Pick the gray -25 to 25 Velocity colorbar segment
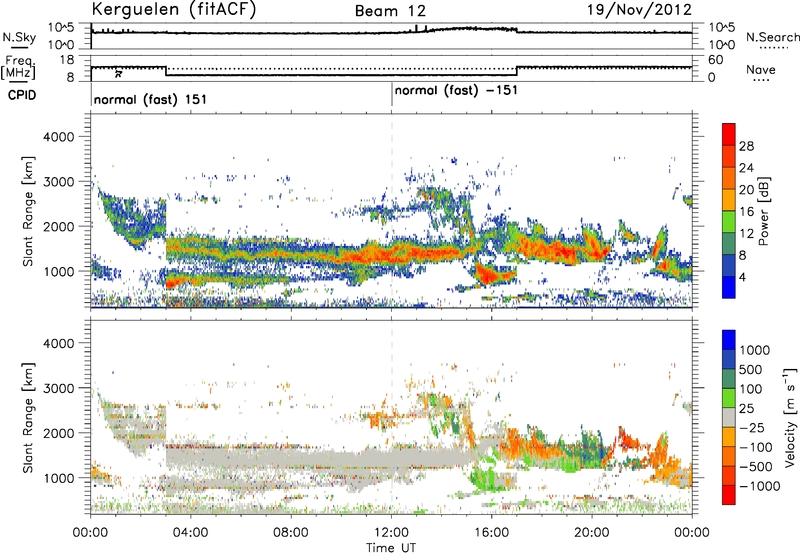The height and width of the screenshot is (554, 800). tap(729, 418)
